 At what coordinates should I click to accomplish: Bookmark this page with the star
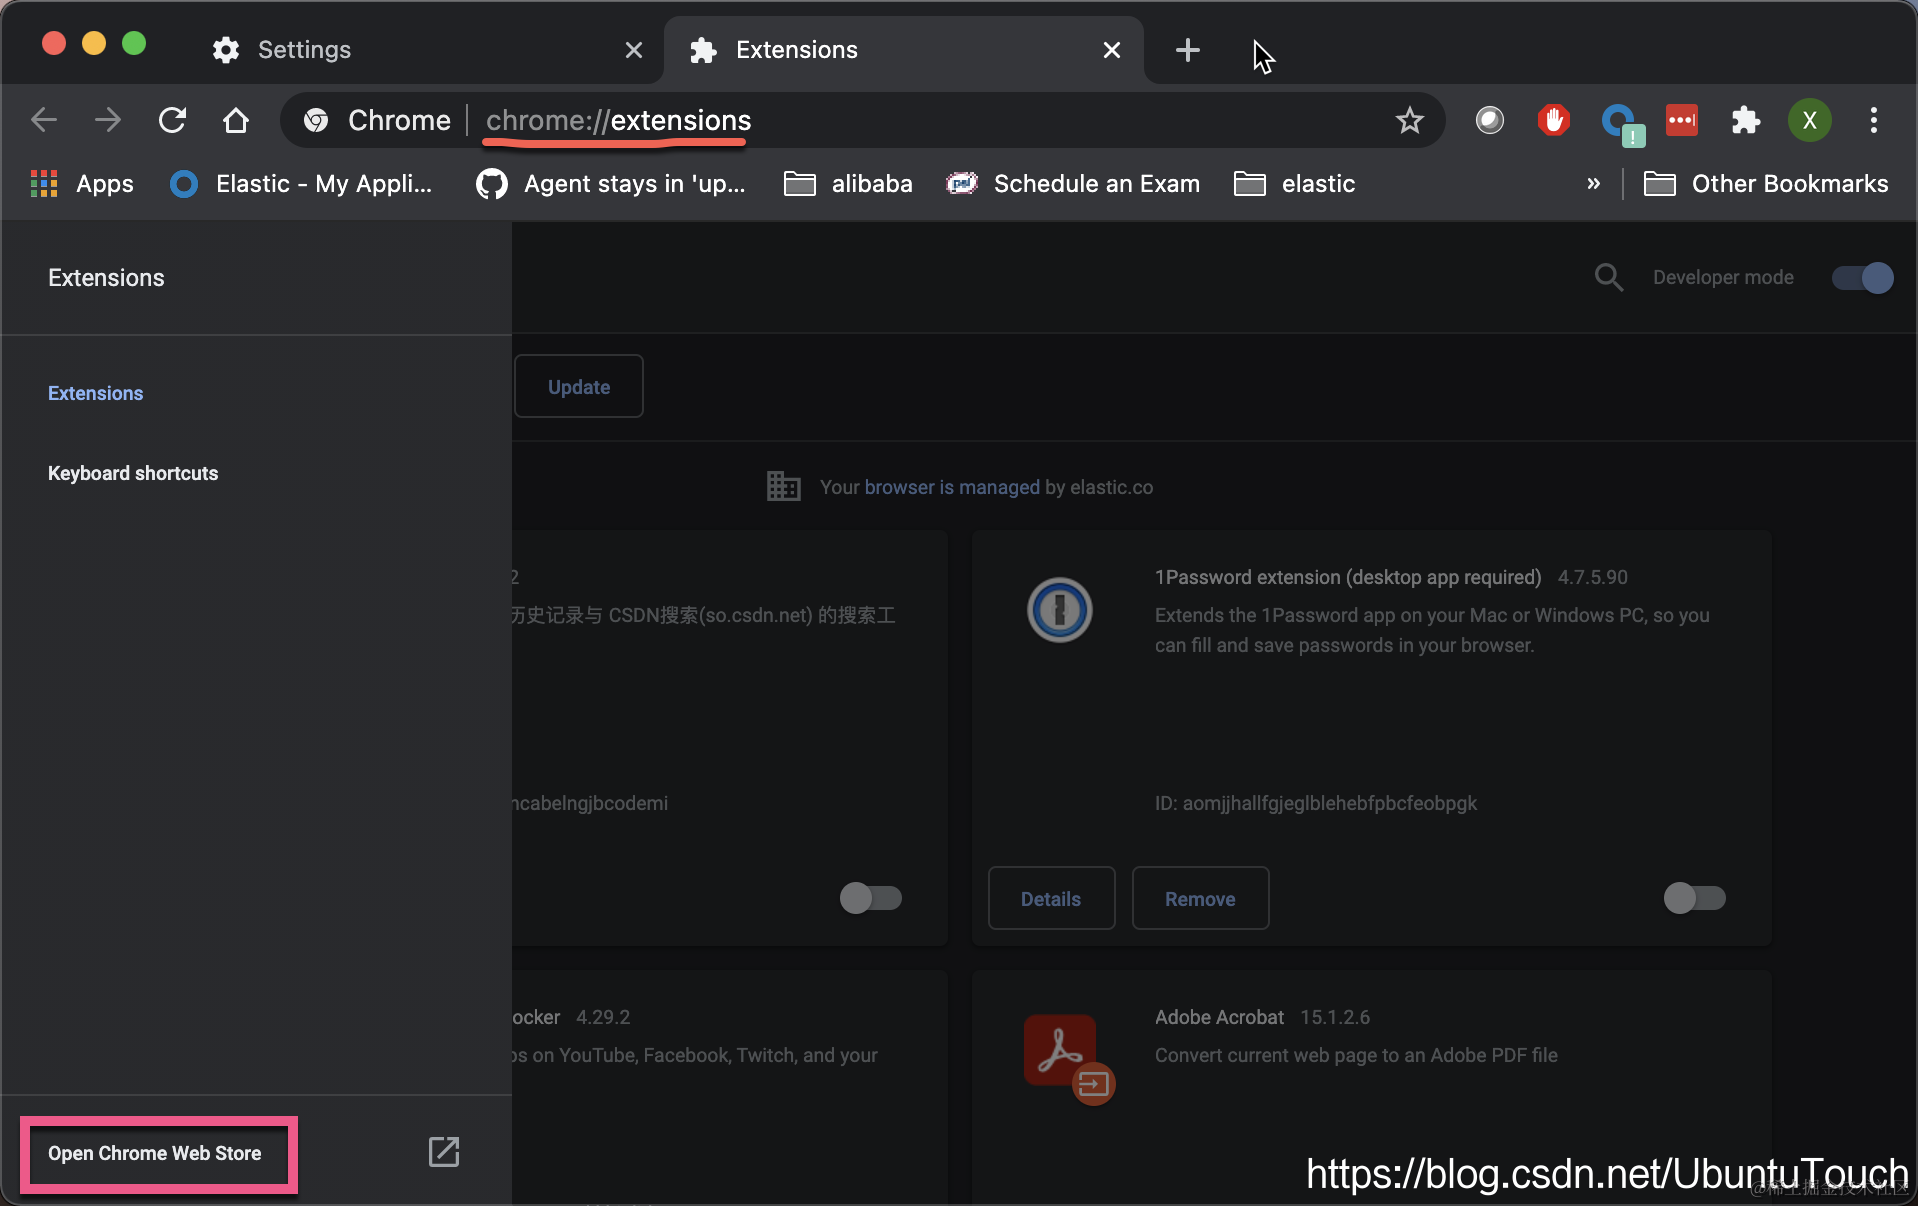pyautogui.click(x=1410, y=121)
